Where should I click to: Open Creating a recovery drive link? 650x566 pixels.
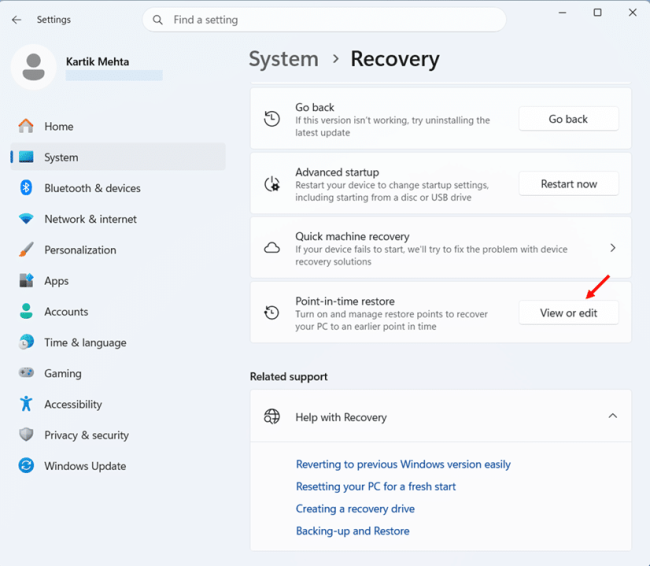tap(355, 508)
